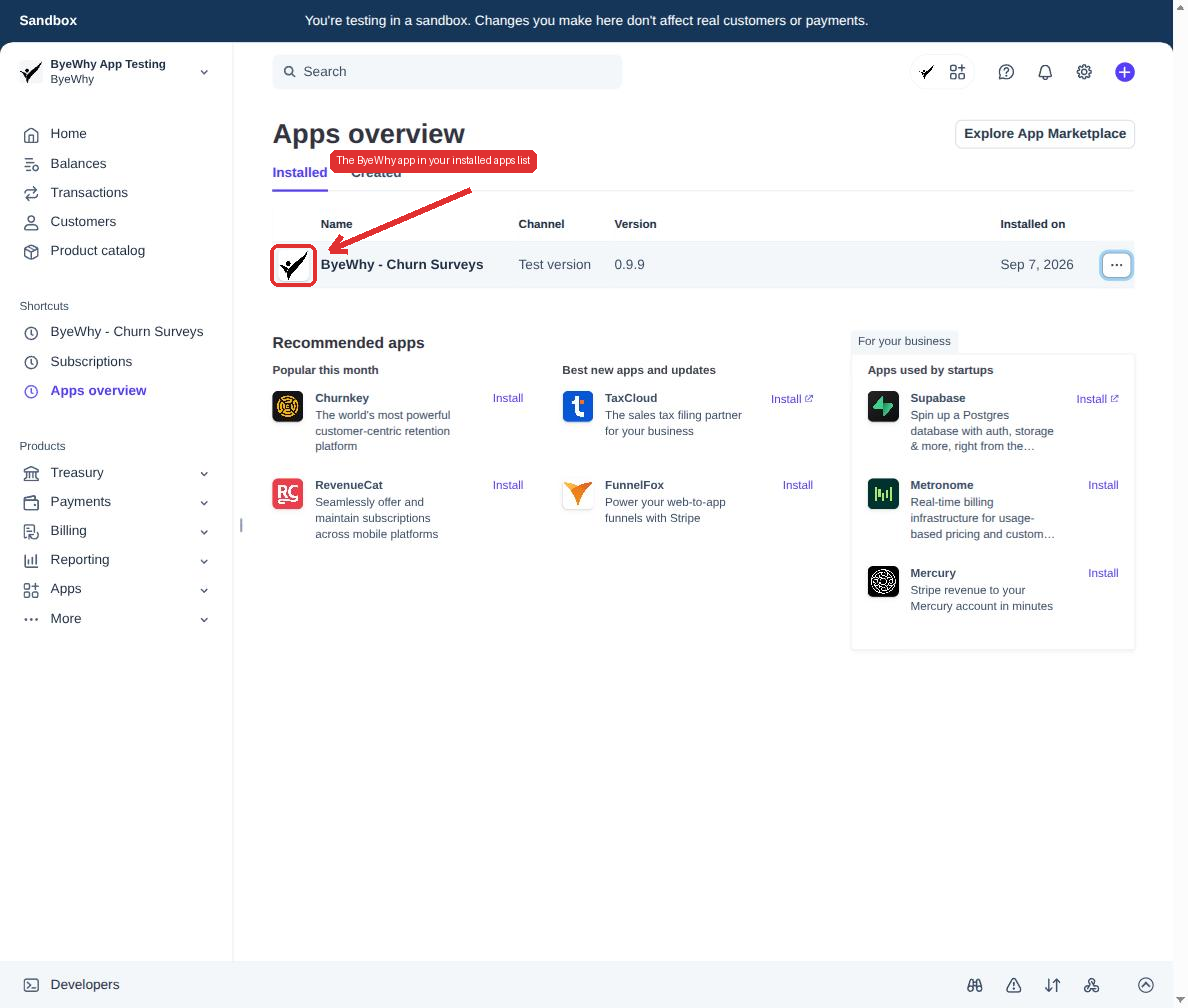This screenshot has width=1188, height=1008.
Task: Click the Supabase app icon
Action: coord(883,406)
